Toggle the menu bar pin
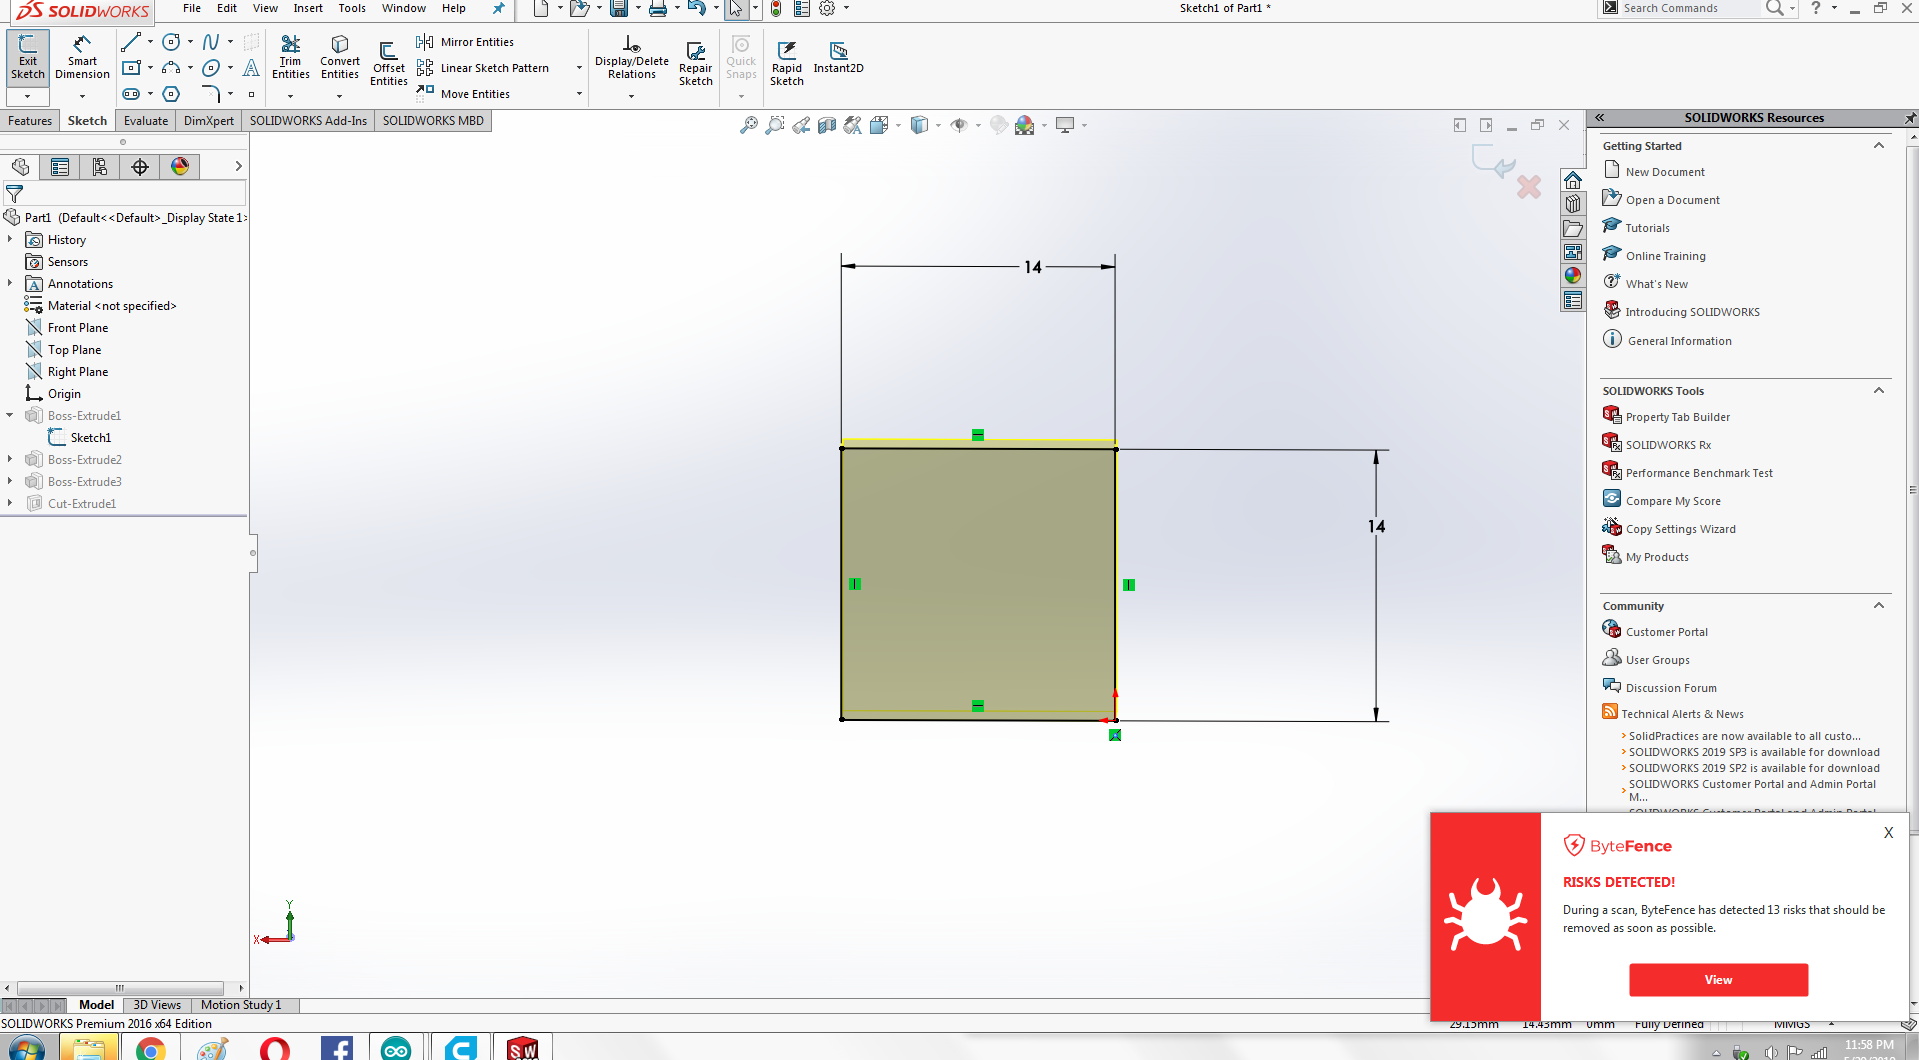The height and width of the screenshot is (1060, 1919). click(x=499, y=8)
